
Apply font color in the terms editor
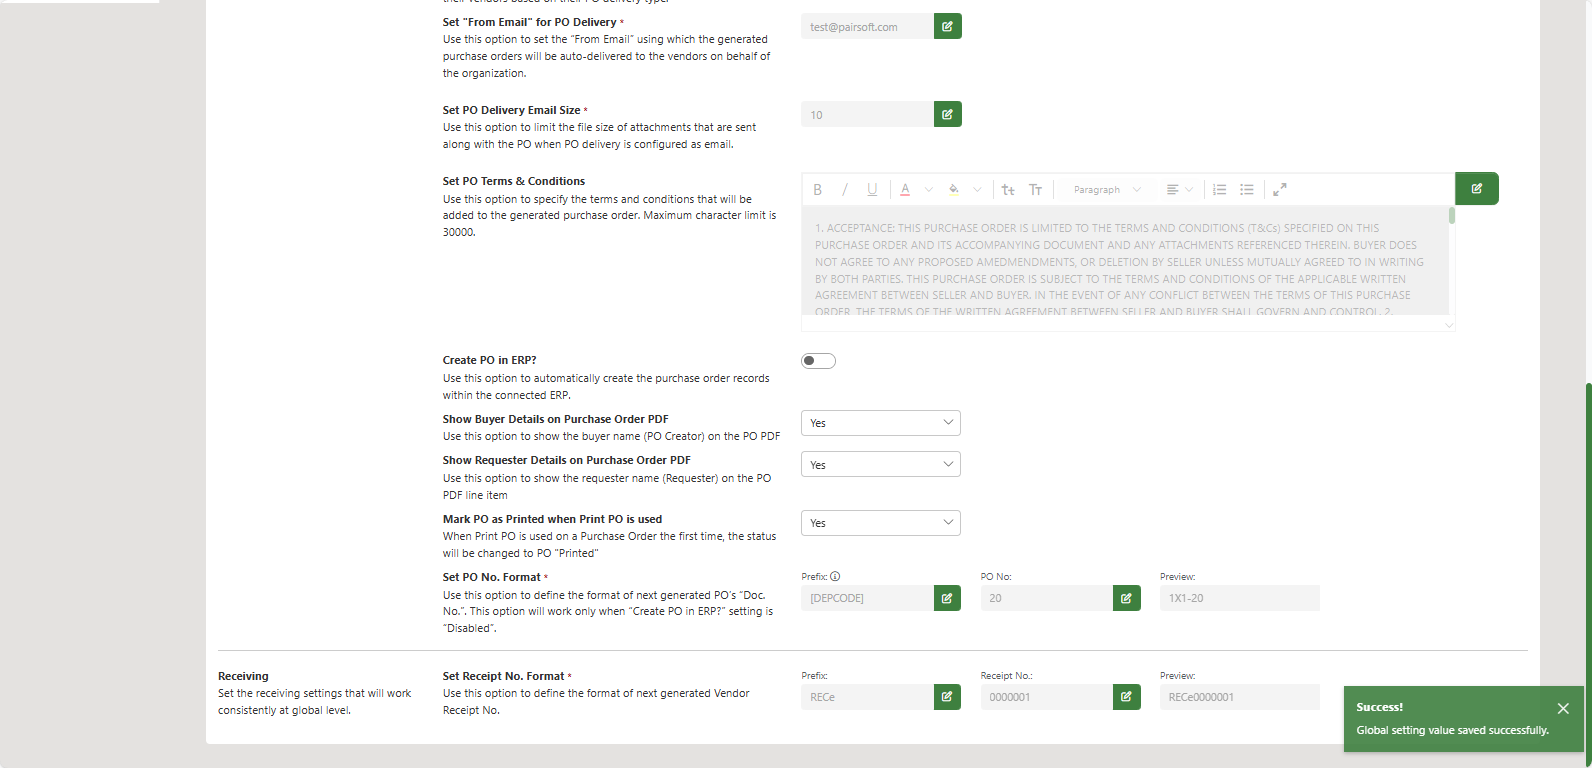pos(905,189)
